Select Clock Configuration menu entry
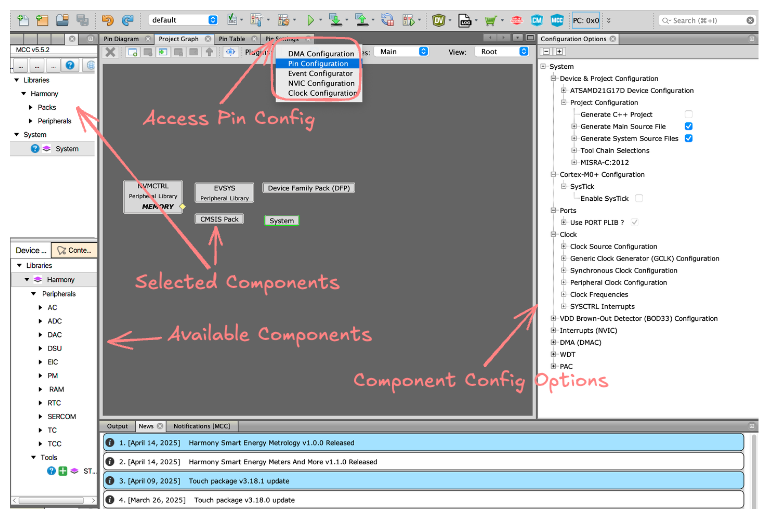This screenshot has height=519, width=768. coord(319,93)
